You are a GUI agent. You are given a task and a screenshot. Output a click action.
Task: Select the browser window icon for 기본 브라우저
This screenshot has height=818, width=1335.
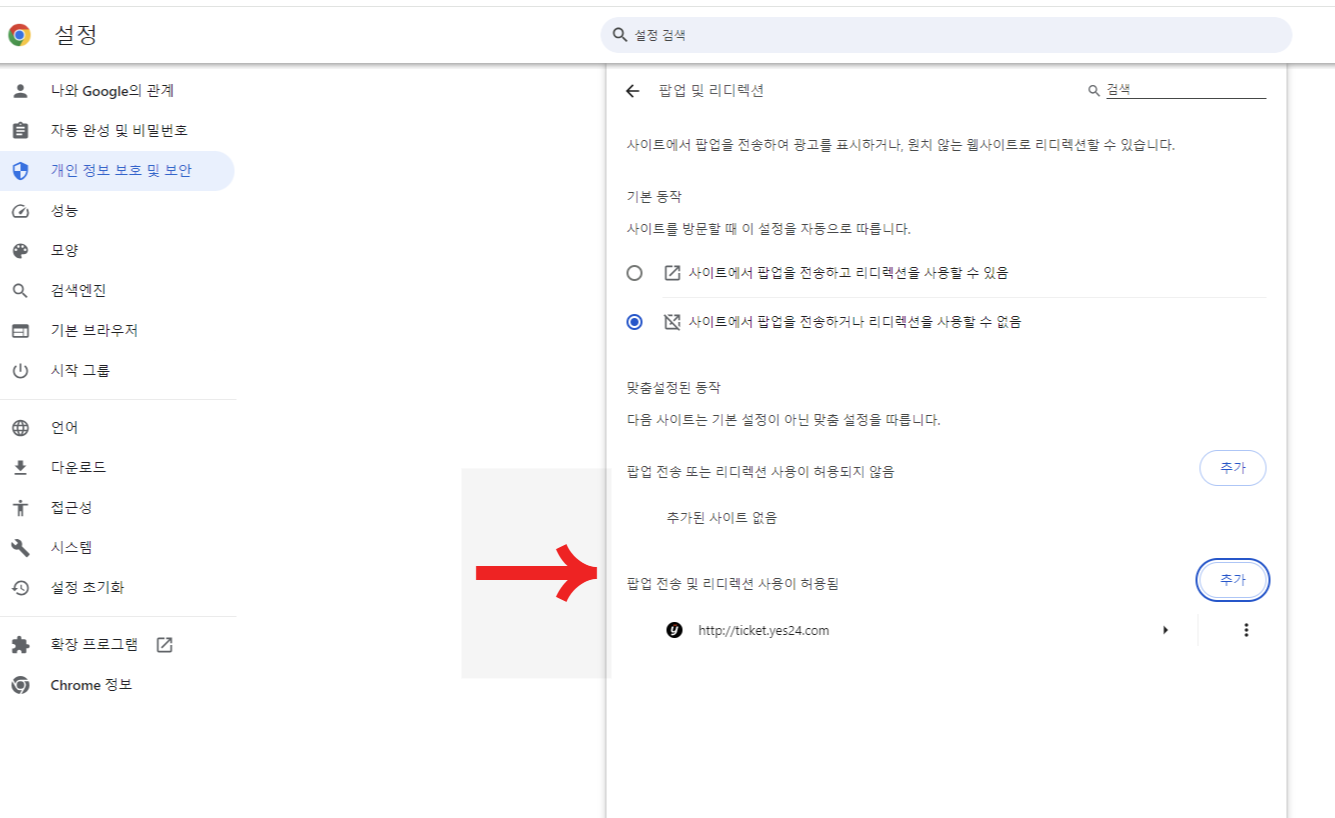click(x=22, y=330)
